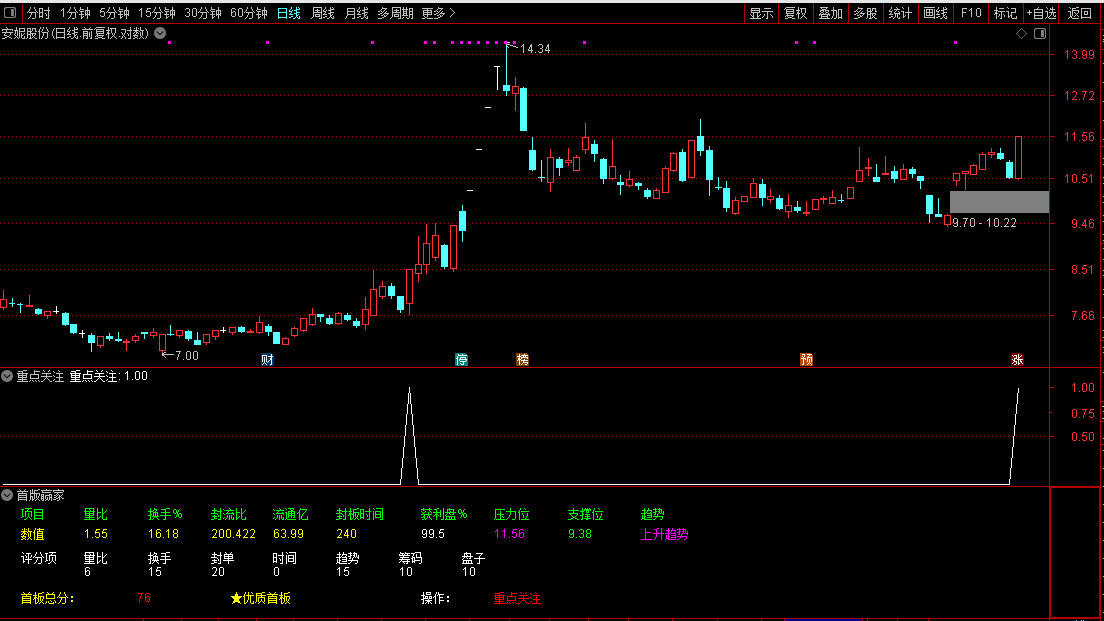Toggle the side panel icon at chart top-right
1104x621 pixels.
point(1040,34)
